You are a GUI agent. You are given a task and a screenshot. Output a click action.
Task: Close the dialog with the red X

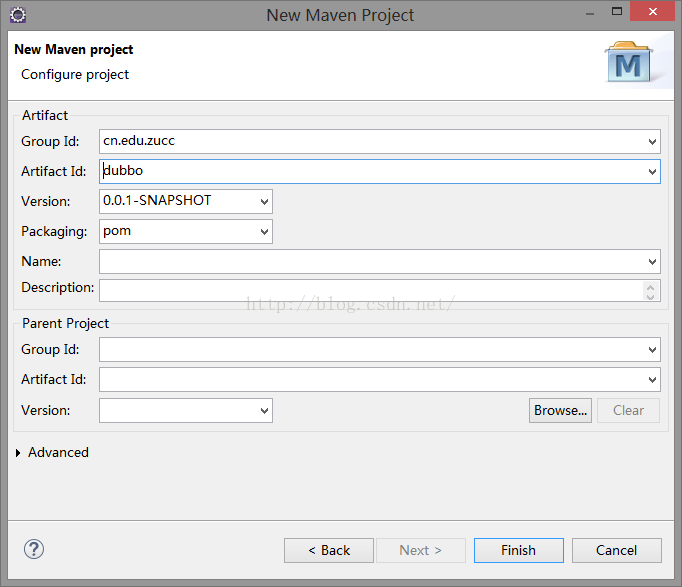652,11
